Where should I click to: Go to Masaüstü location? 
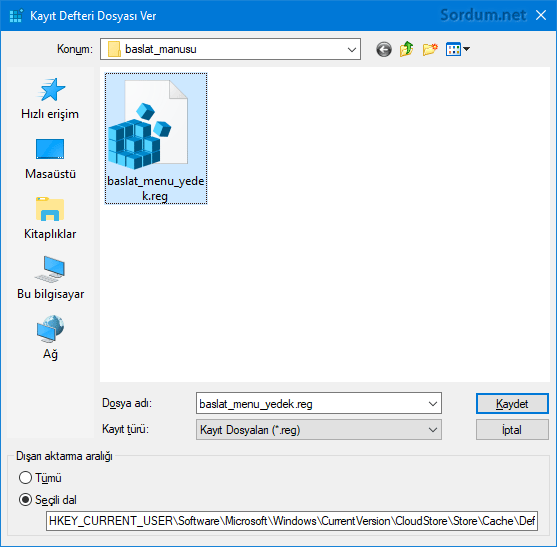(50, 159)
